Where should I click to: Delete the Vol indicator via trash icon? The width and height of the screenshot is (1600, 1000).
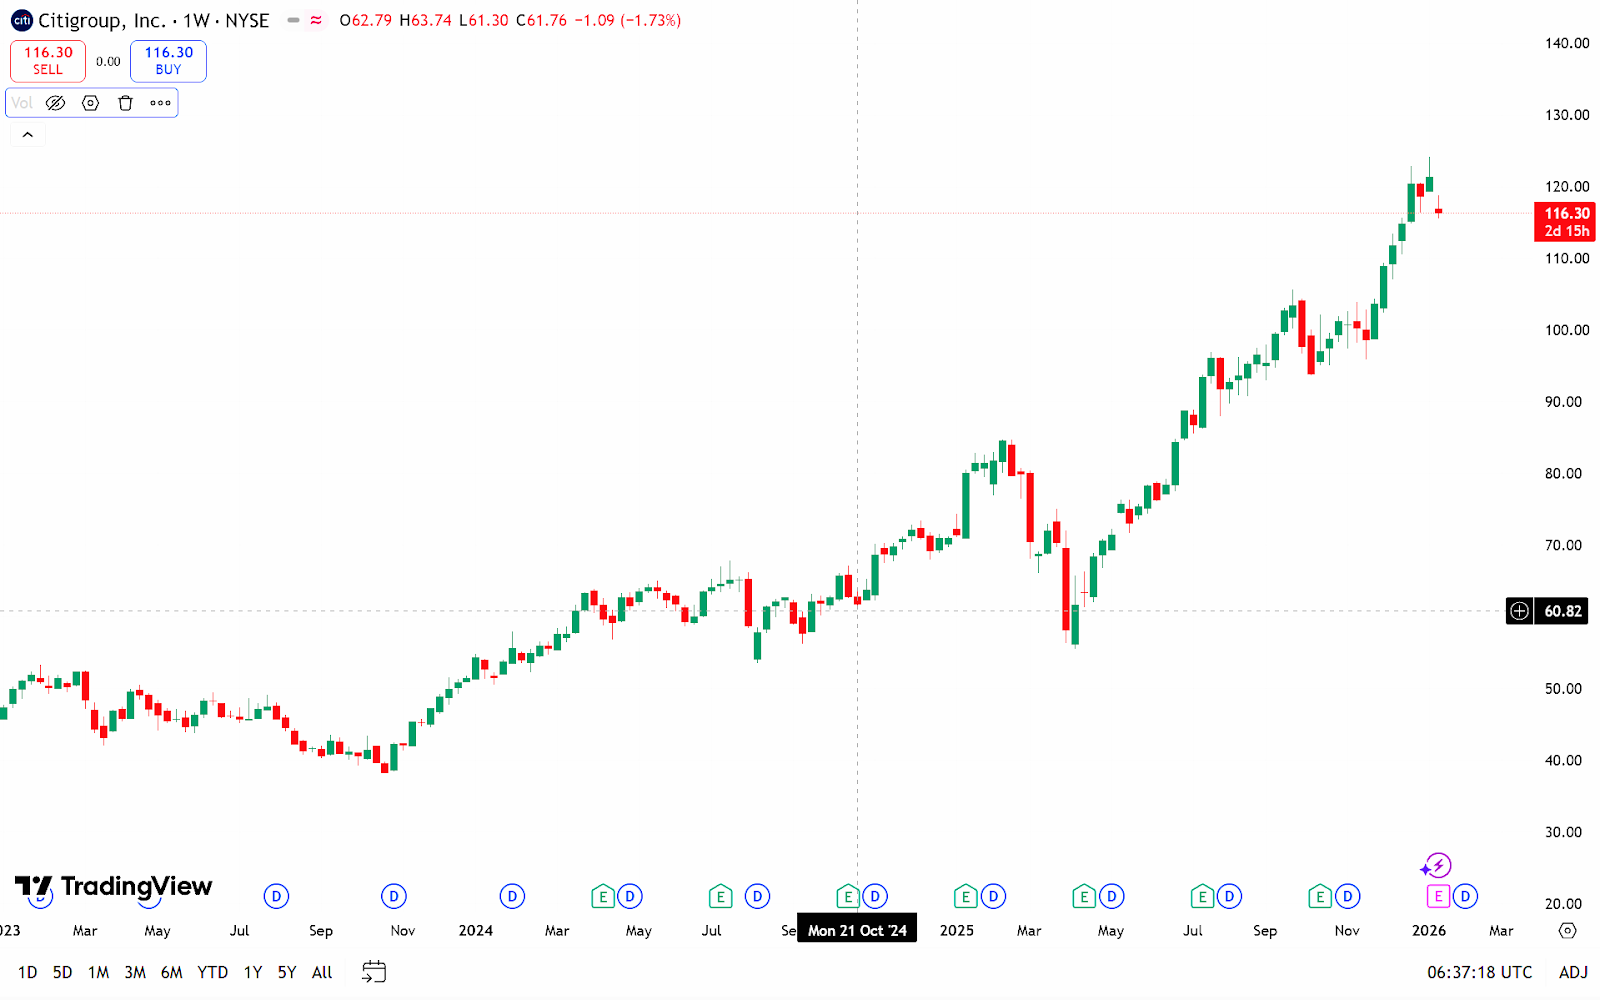click(125, 103)
